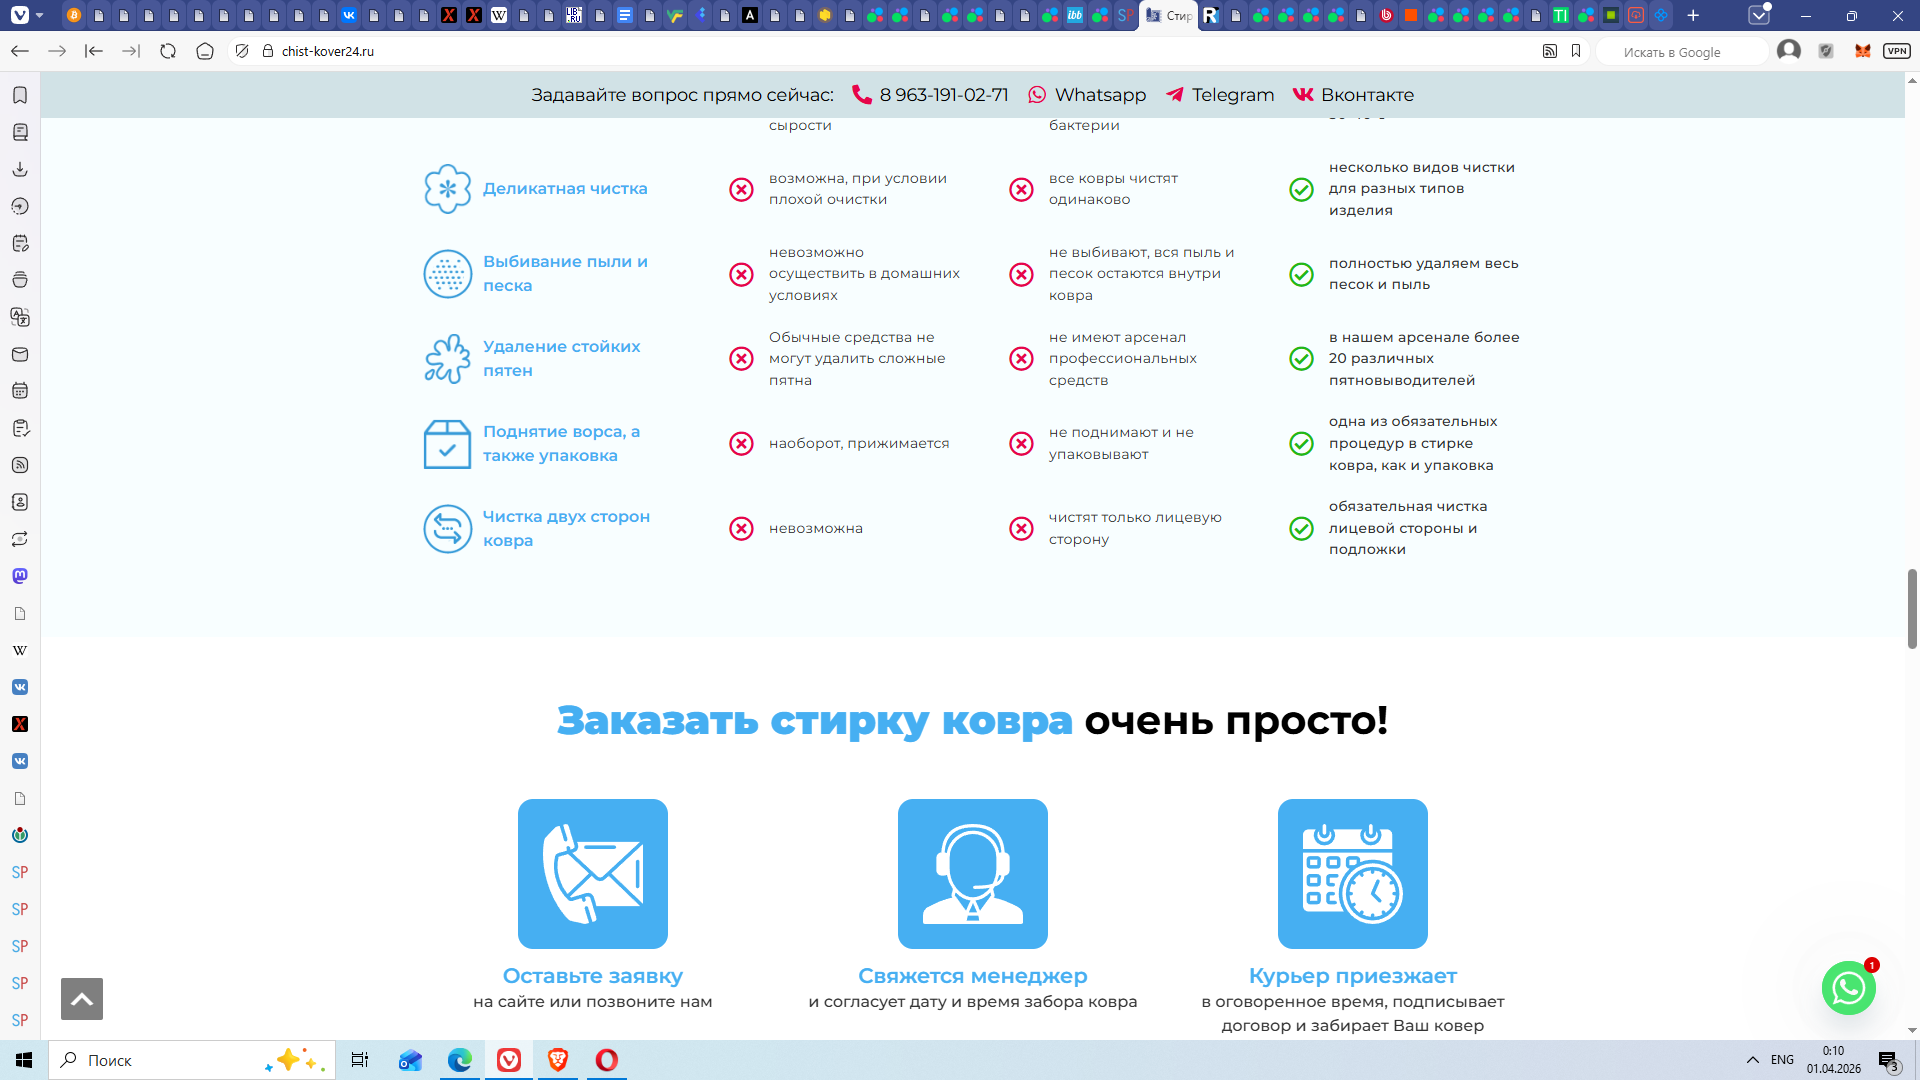Reload the current page

click(168, 51)
